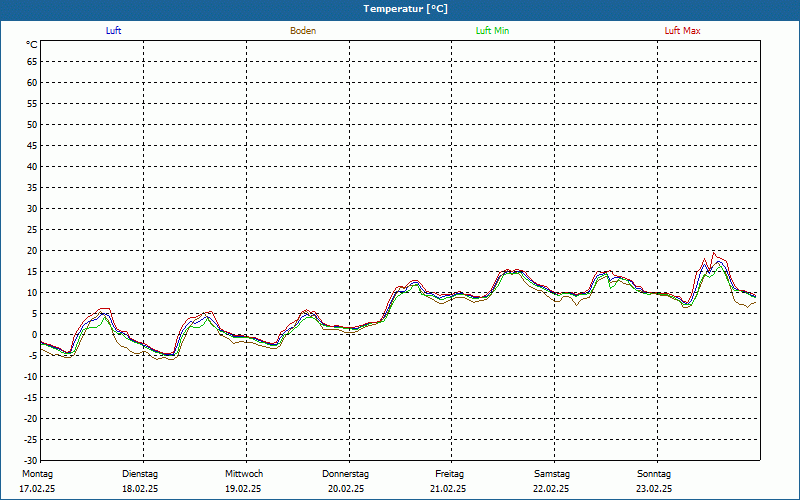
Task: Click the Mittwoch day label
Action: [244, 474]
